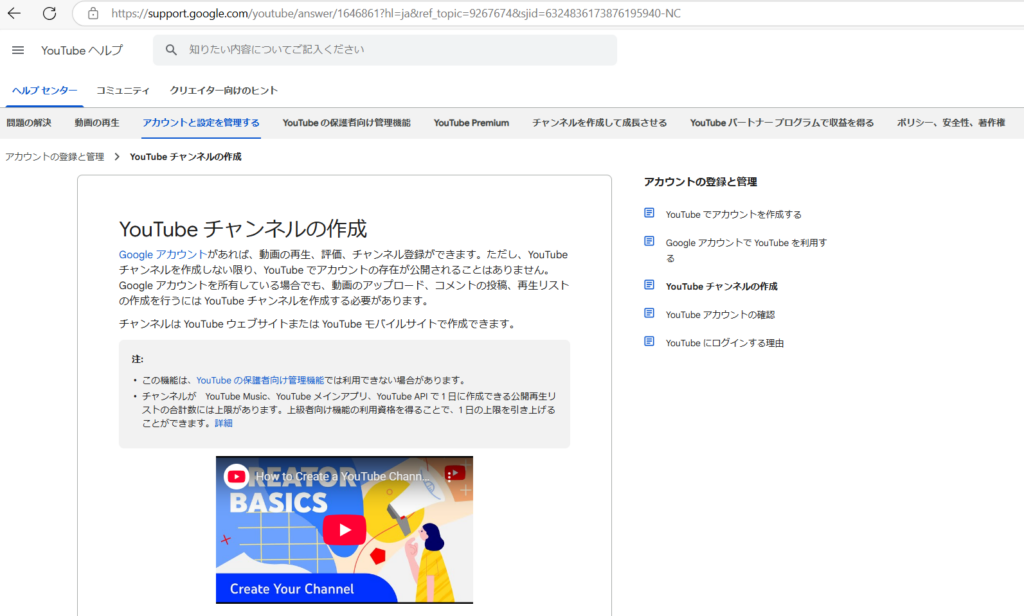Click the breadcrumb chevron separator
Viewport: 1024px width, 616px height.
pos(117,157)
